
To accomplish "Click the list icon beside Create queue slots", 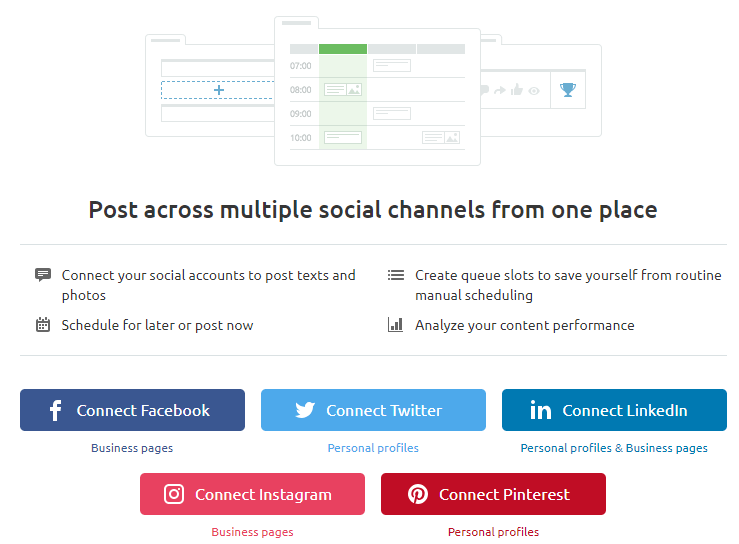I will point(396,275).
